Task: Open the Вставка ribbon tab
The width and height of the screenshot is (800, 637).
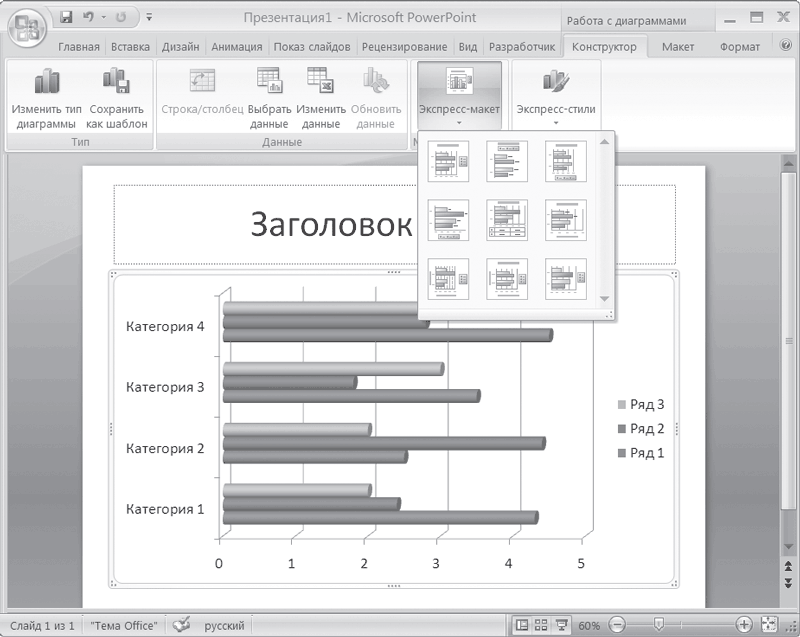Action: [x=131, y=47]
